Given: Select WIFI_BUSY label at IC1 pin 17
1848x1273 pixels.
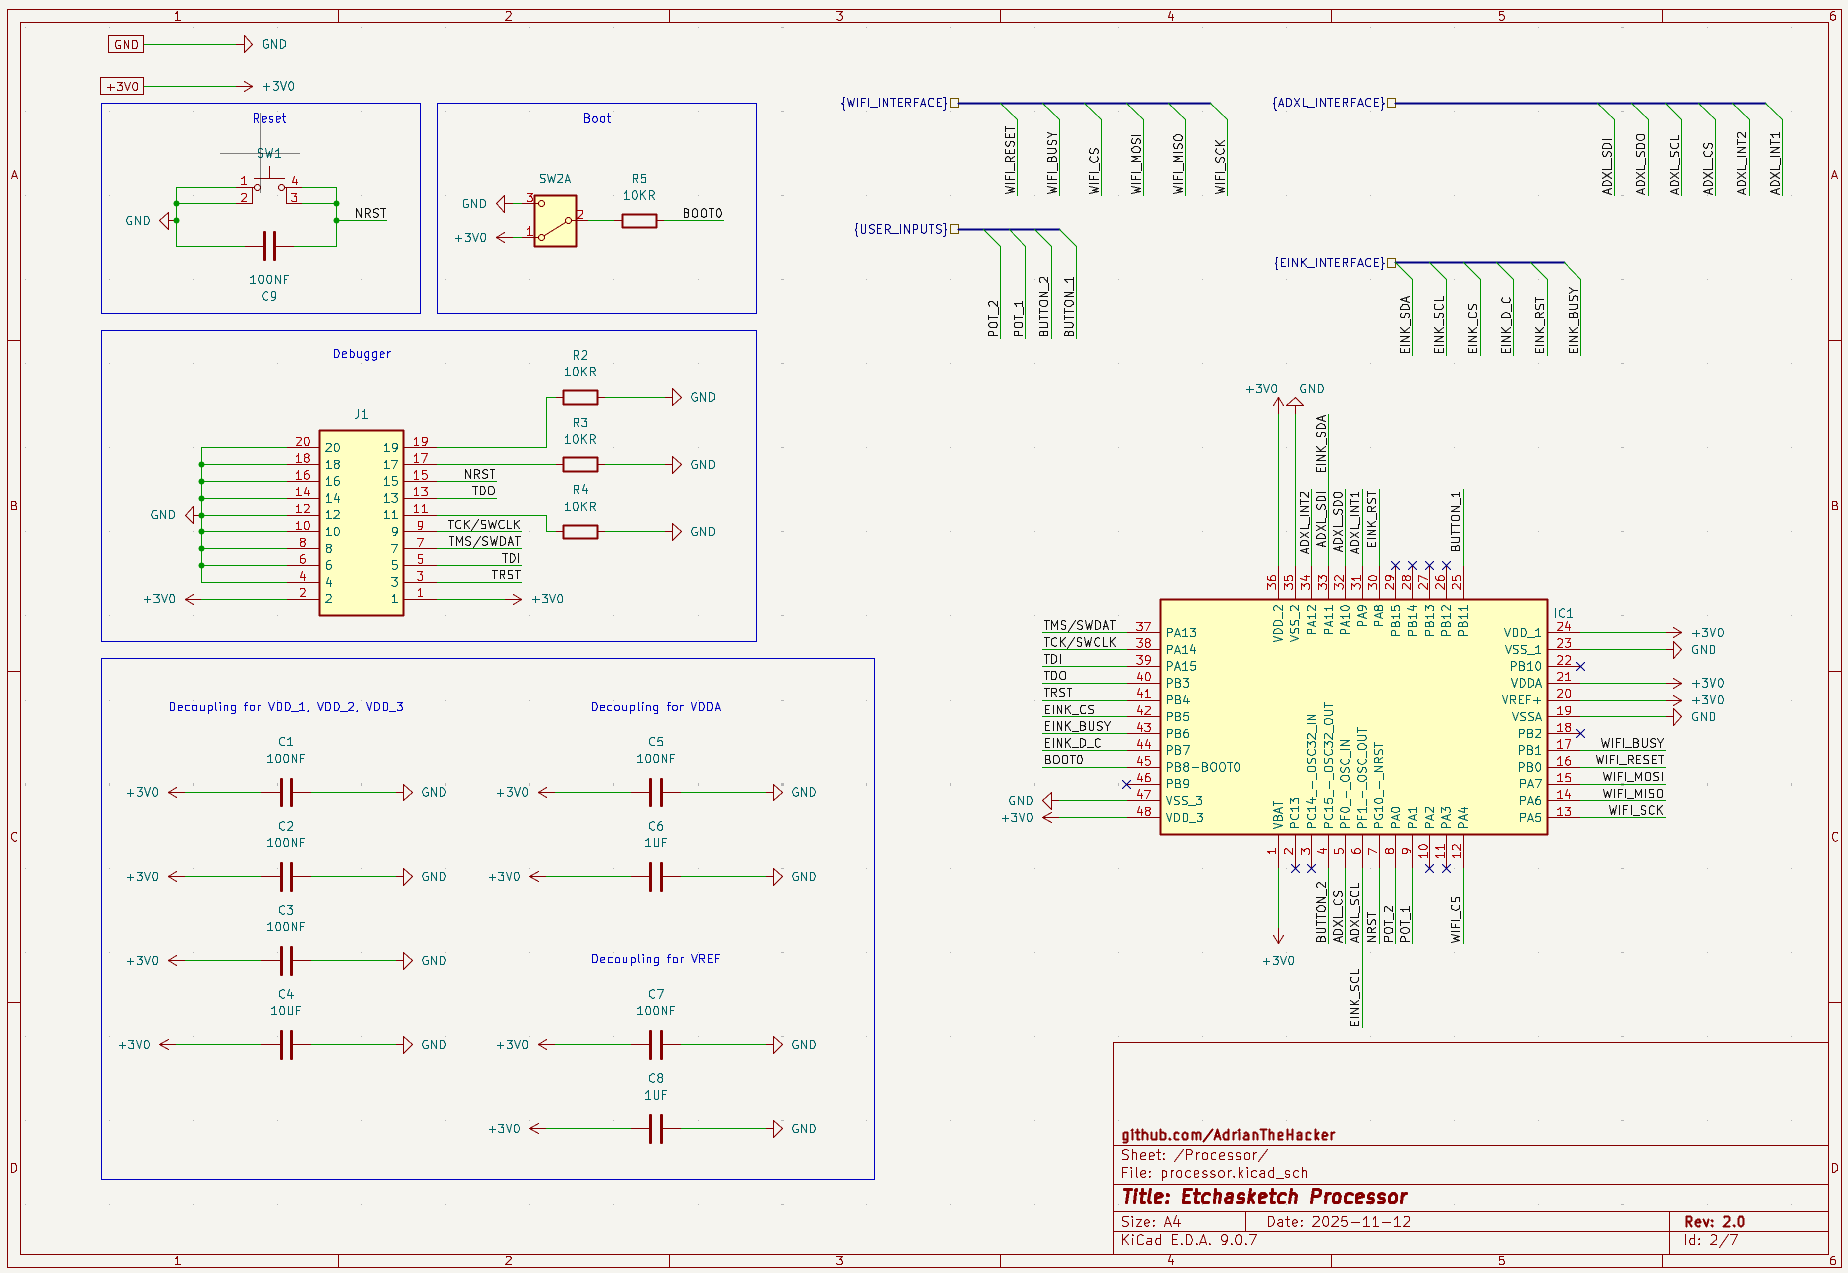Looking at the screenshot, I should (1632, 743).
